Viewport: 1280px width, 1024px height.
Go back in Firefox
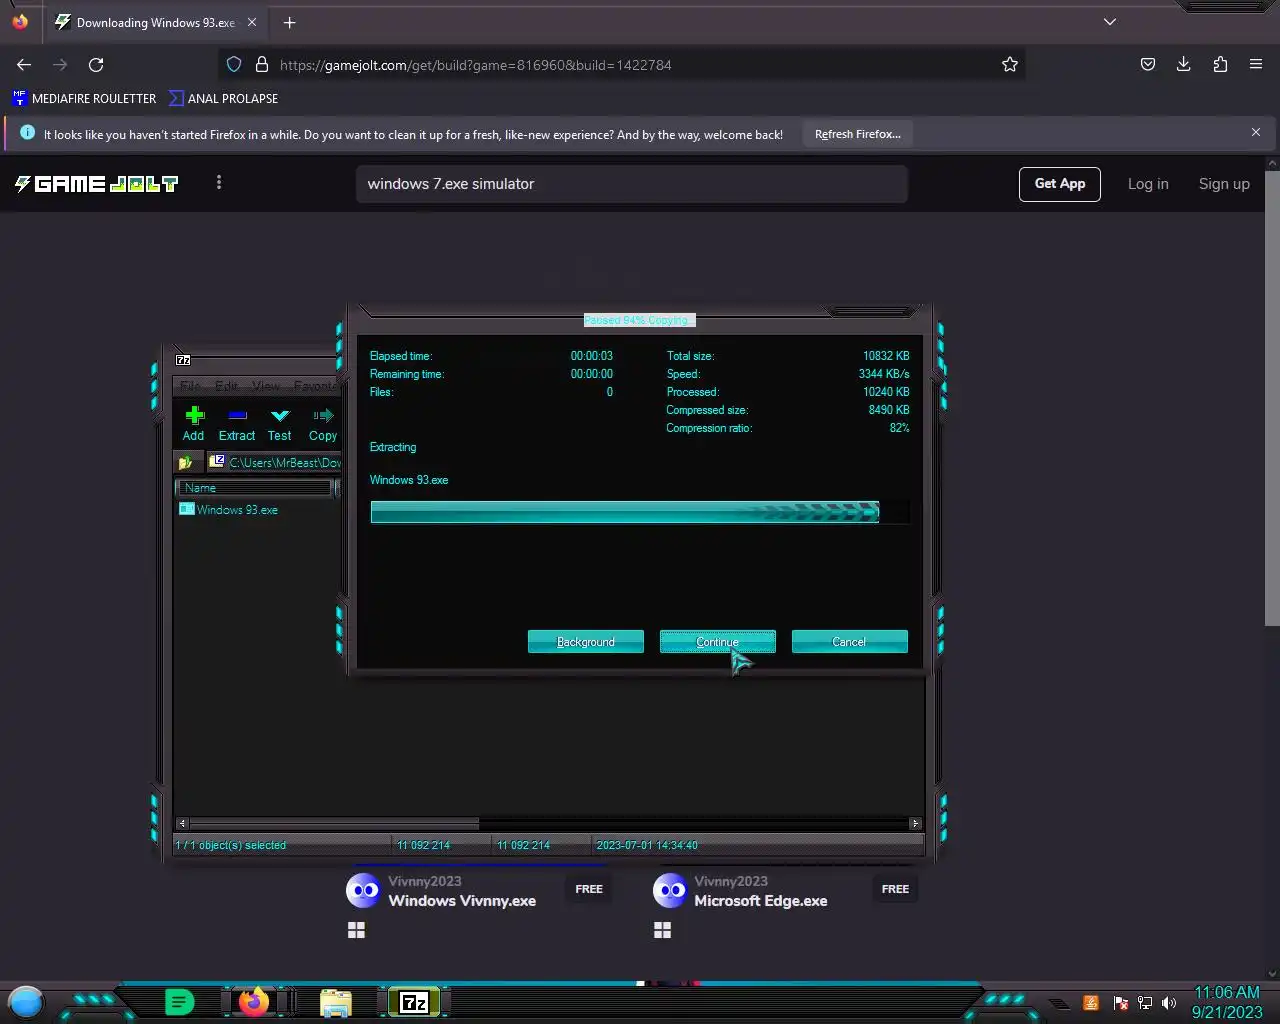(x=24, y=65)
